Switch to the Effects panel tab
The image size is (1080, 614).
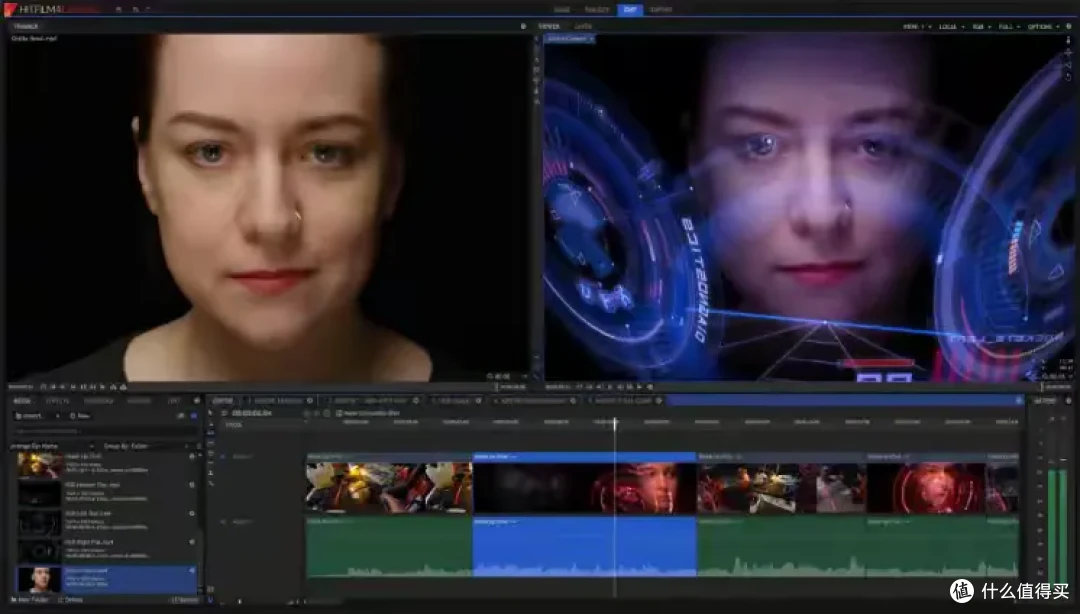(57, 400)
